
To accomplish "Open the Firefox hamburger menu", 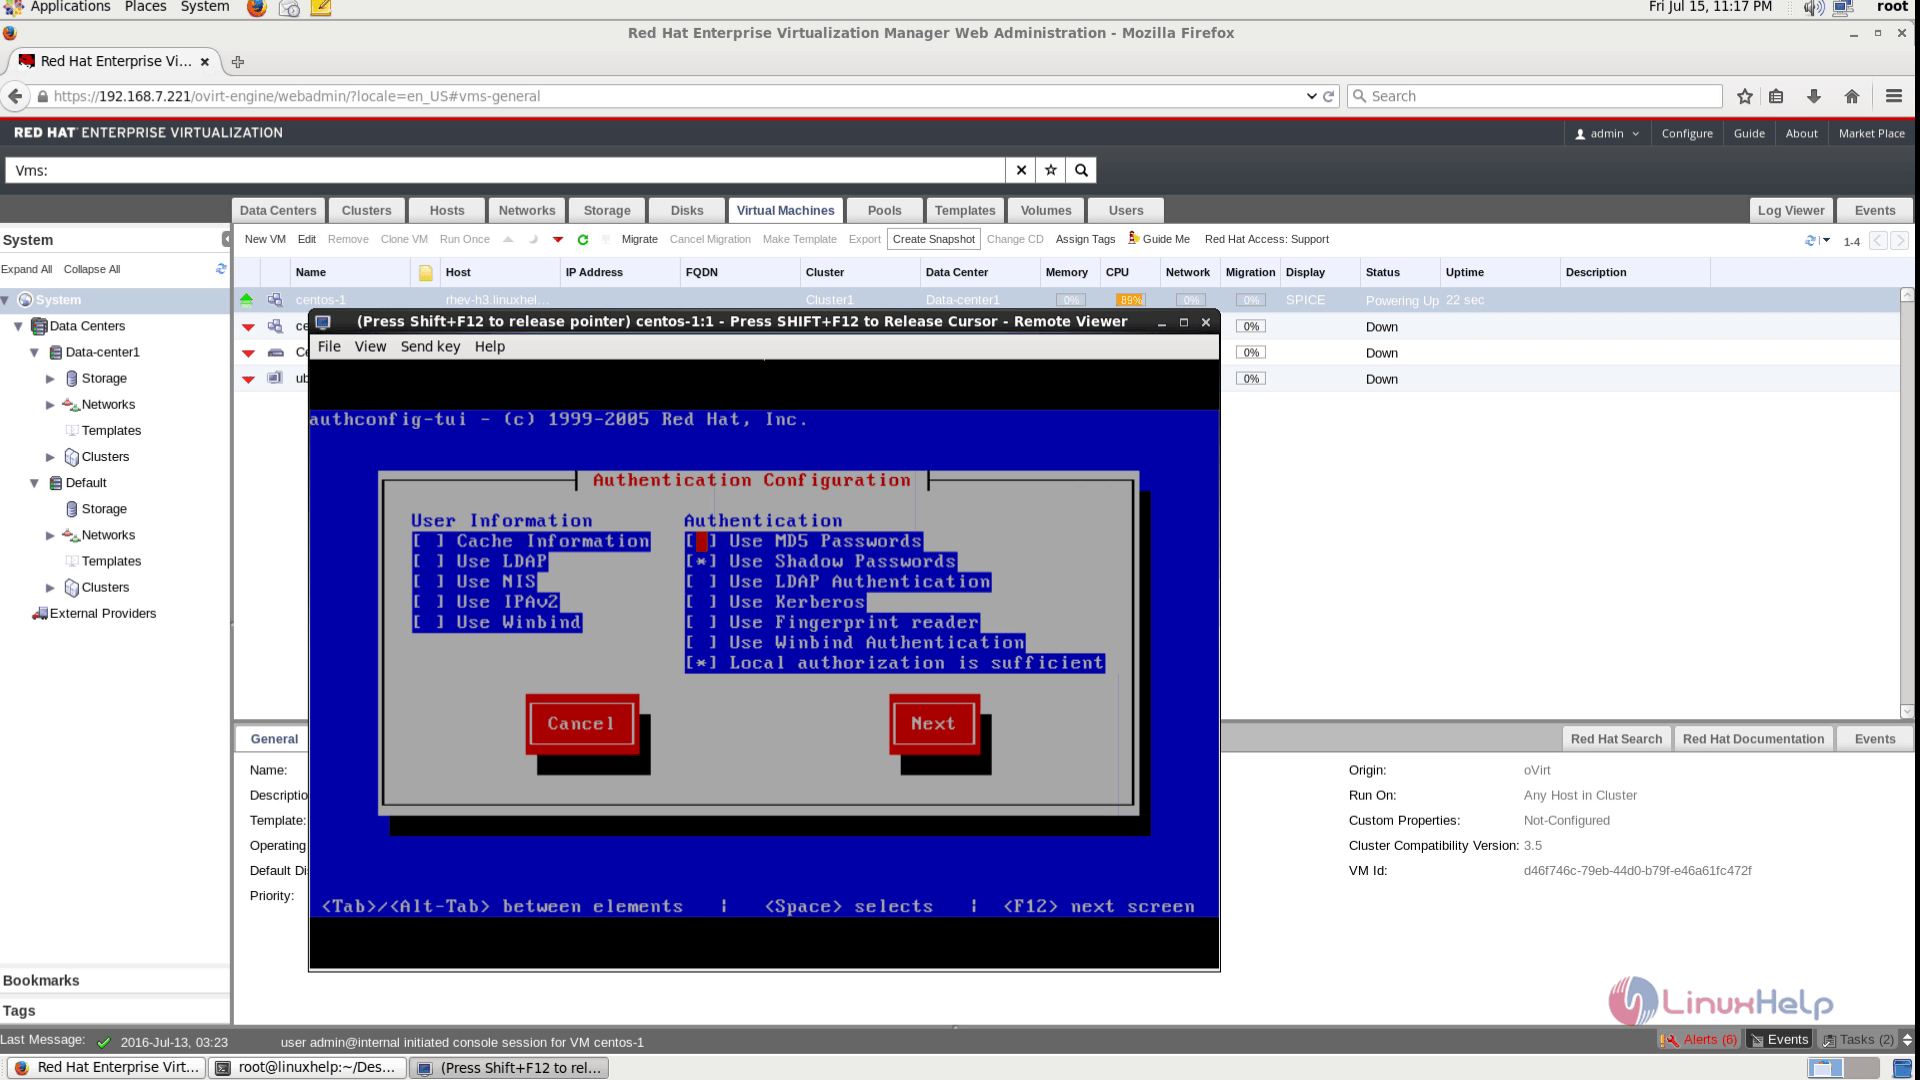I will pos(1893,96).
